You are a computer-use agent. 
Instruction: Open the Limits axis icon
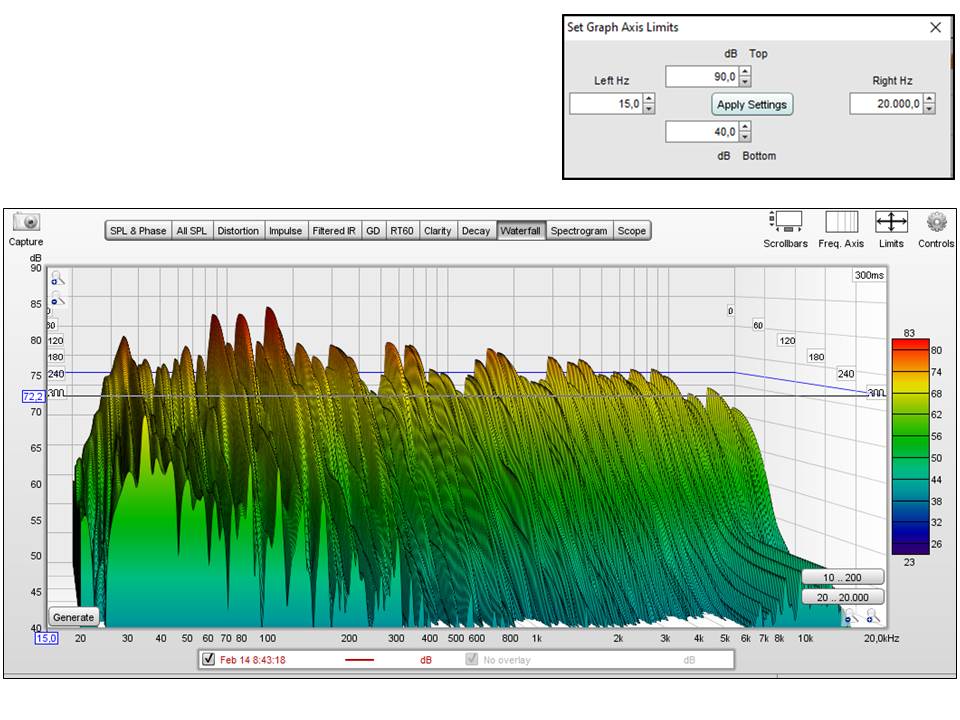891,222
